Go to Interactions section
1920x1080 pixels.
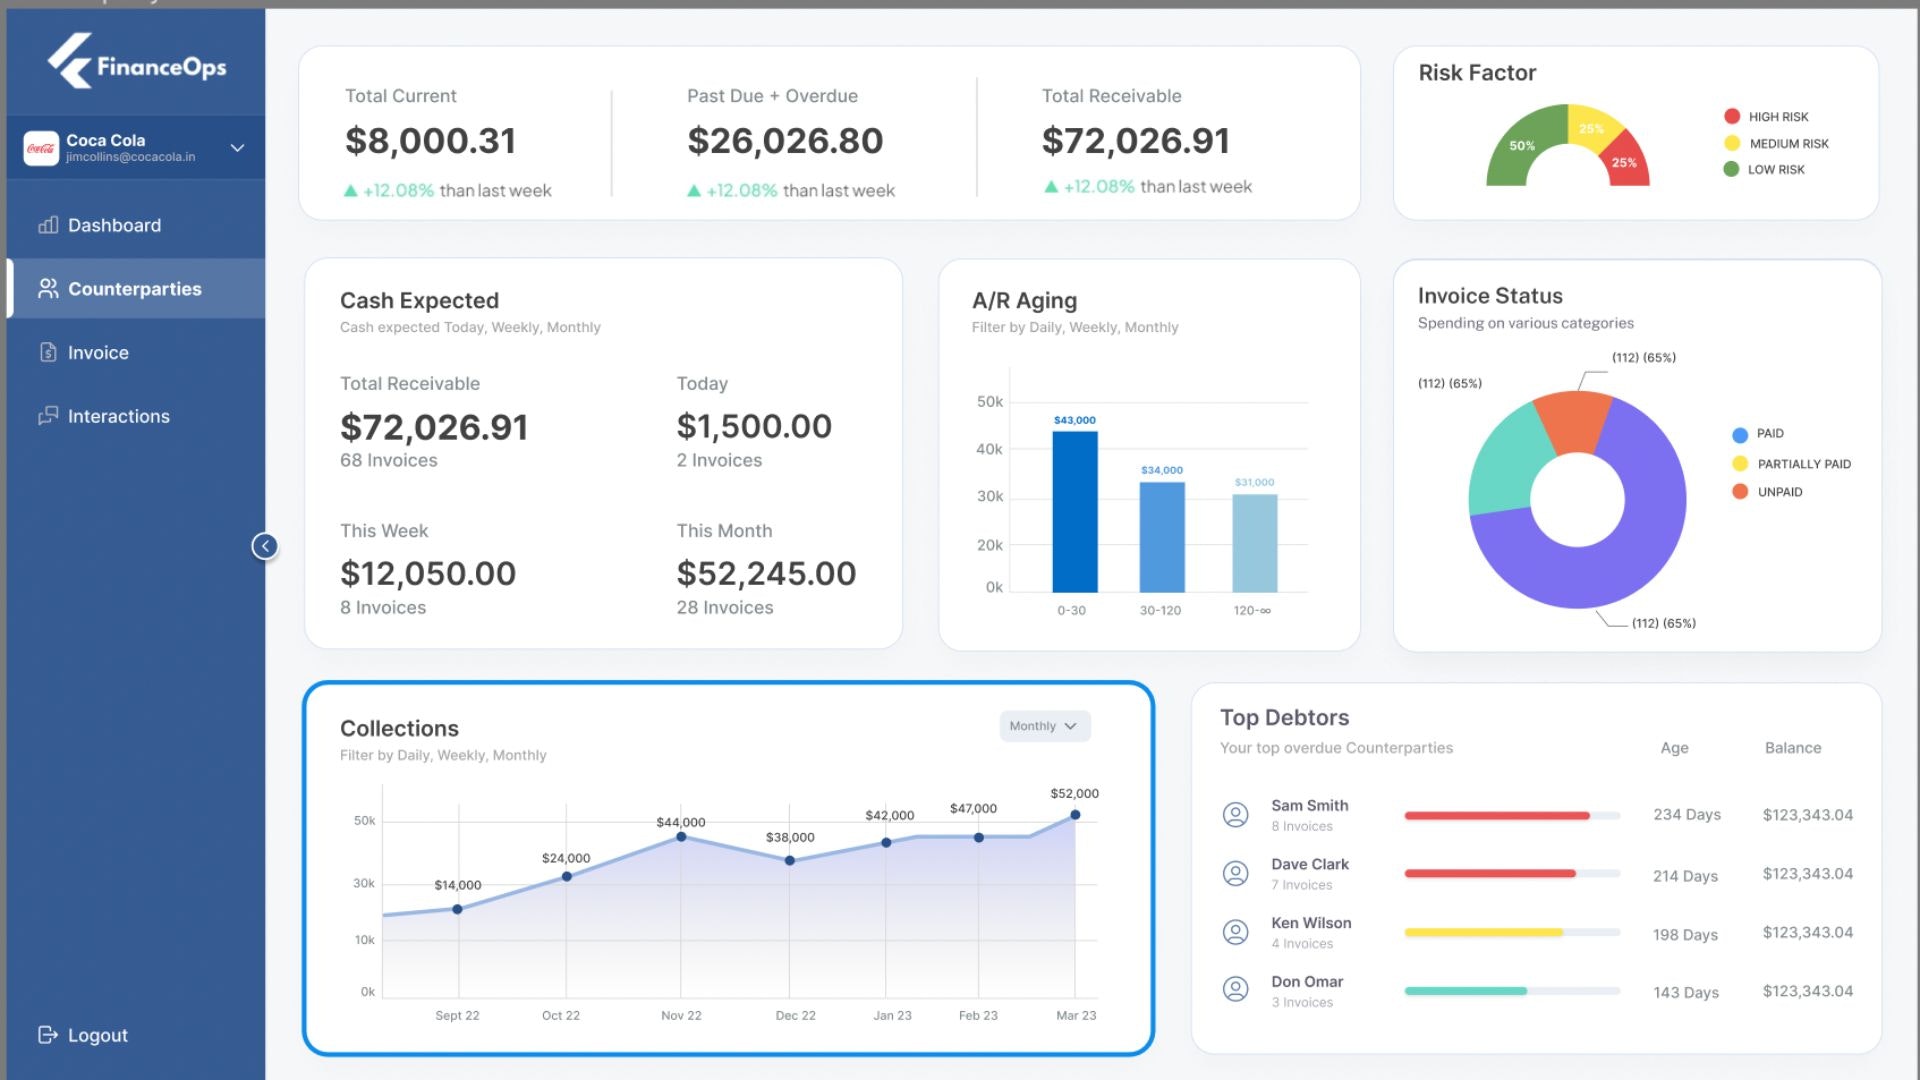[x=118, y=416]
